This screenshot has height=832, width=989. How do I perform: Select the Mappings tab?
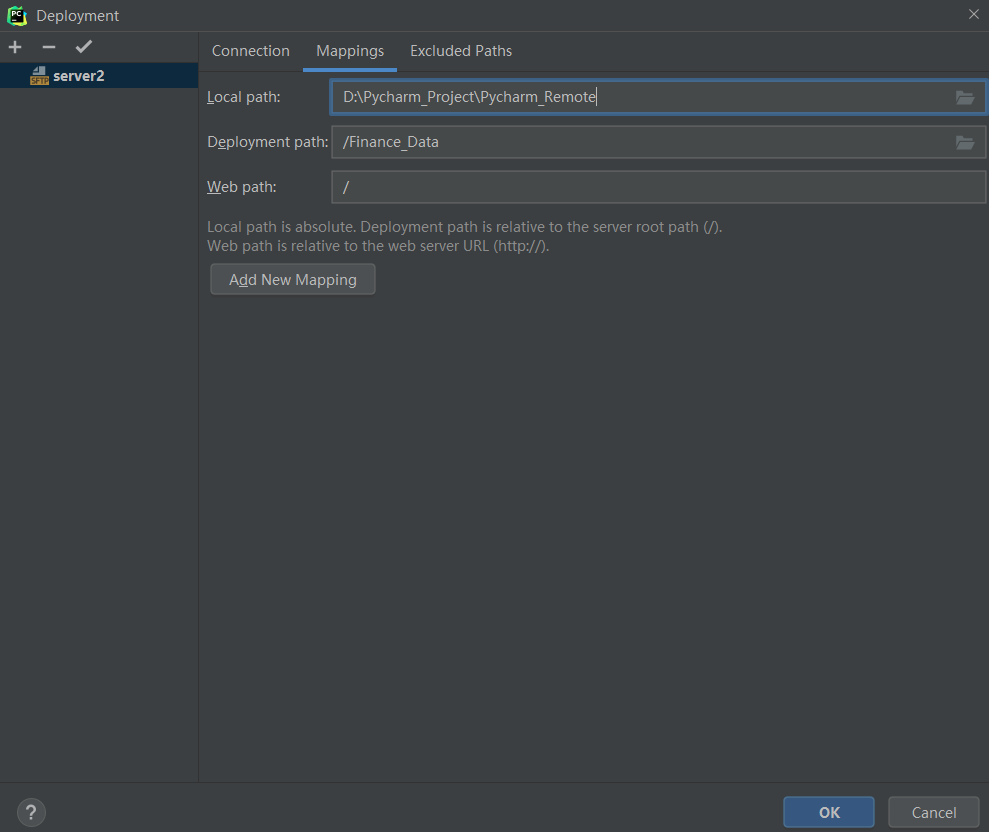click(349, 50)
